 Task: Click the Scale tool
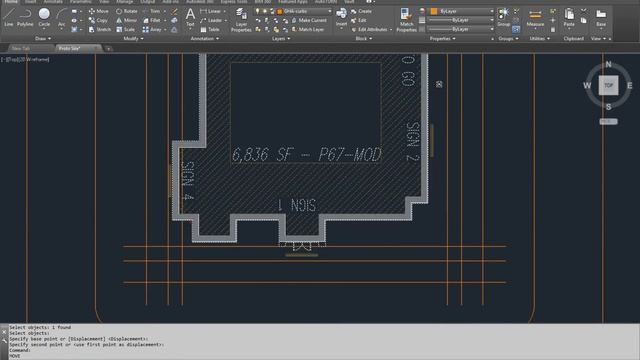point(125,29)
